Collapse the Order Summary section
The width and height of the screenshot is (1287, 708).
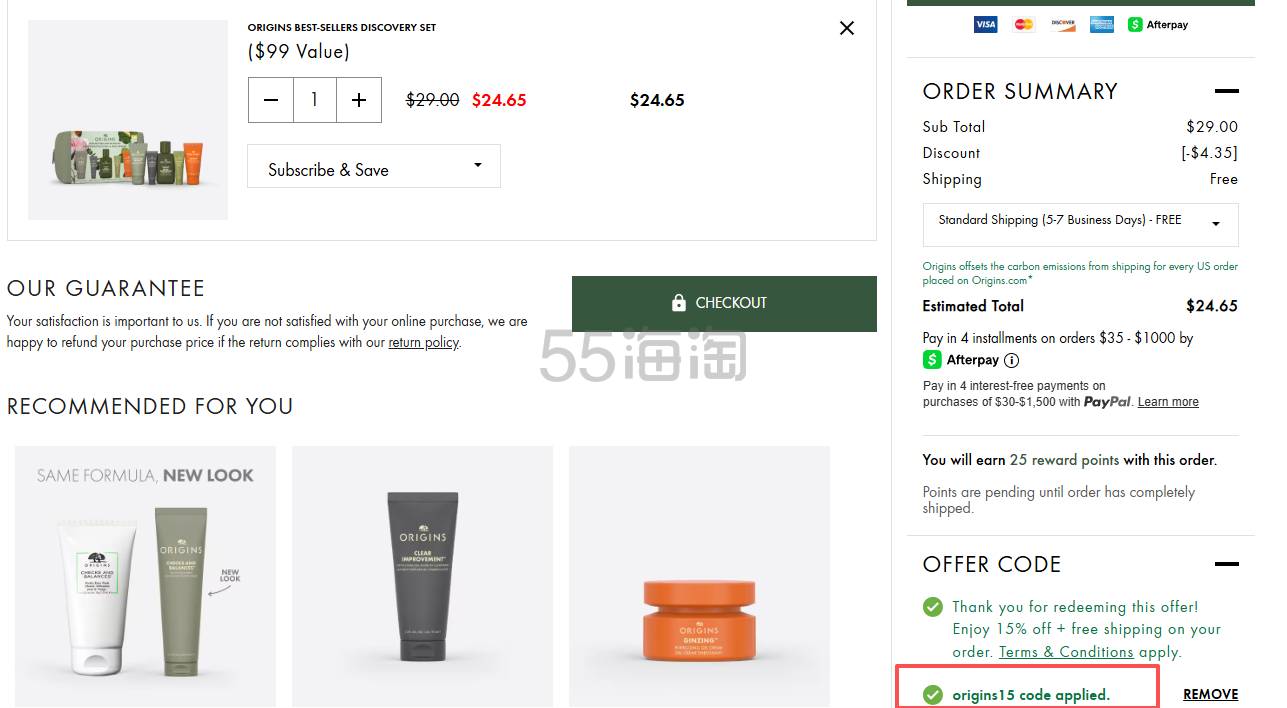click(x=1226, y=91)
